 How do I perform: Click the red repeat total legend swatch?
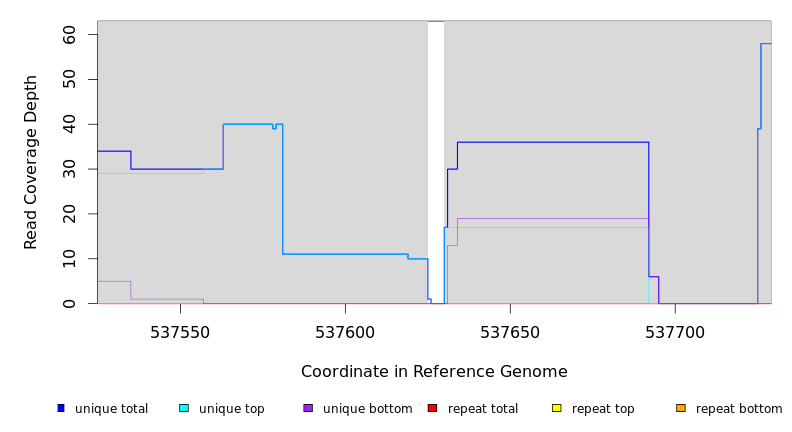click(432, 408)
